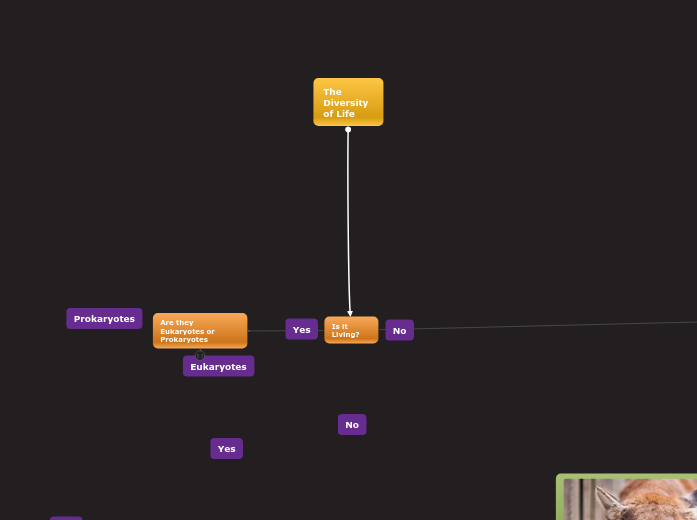Click the No label right of Is It Living?

point(399,331)
